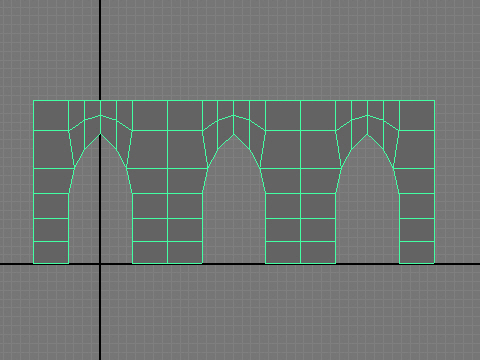The height and width of the screenshot is (360, 480).
Task: Select the bottom-right face of the second pillar
Action: 185,252
